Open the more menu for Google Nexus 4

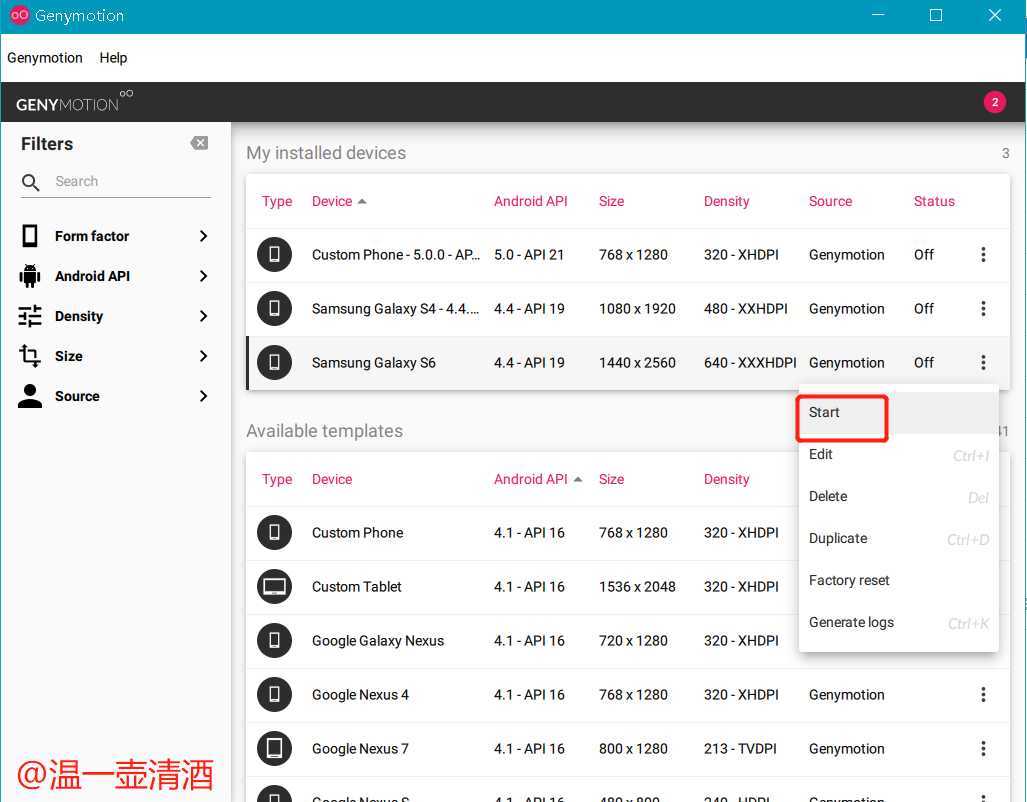(x=983, y=695)
